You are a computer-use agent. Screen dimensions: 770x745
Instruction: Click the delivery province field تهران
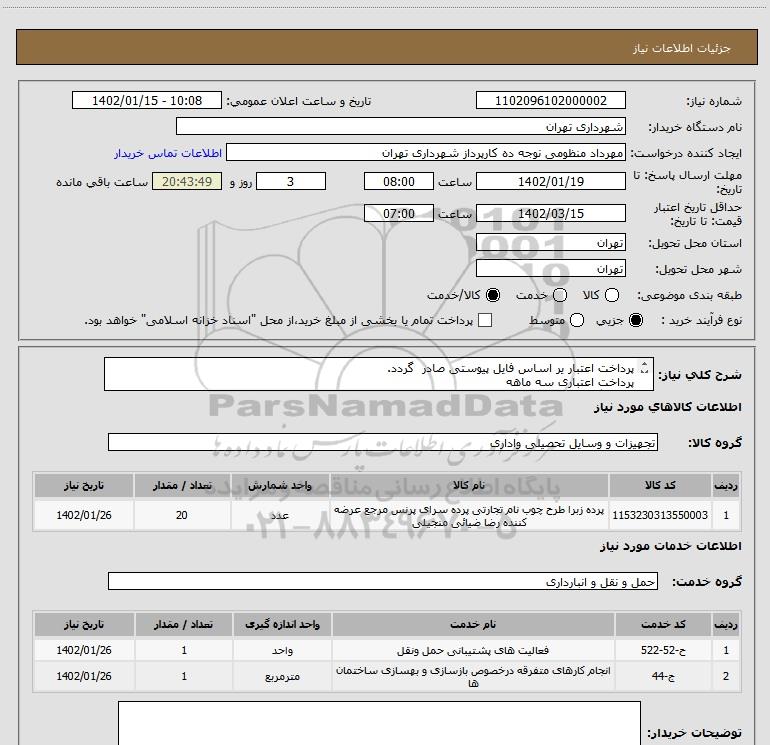coord(550,242)
